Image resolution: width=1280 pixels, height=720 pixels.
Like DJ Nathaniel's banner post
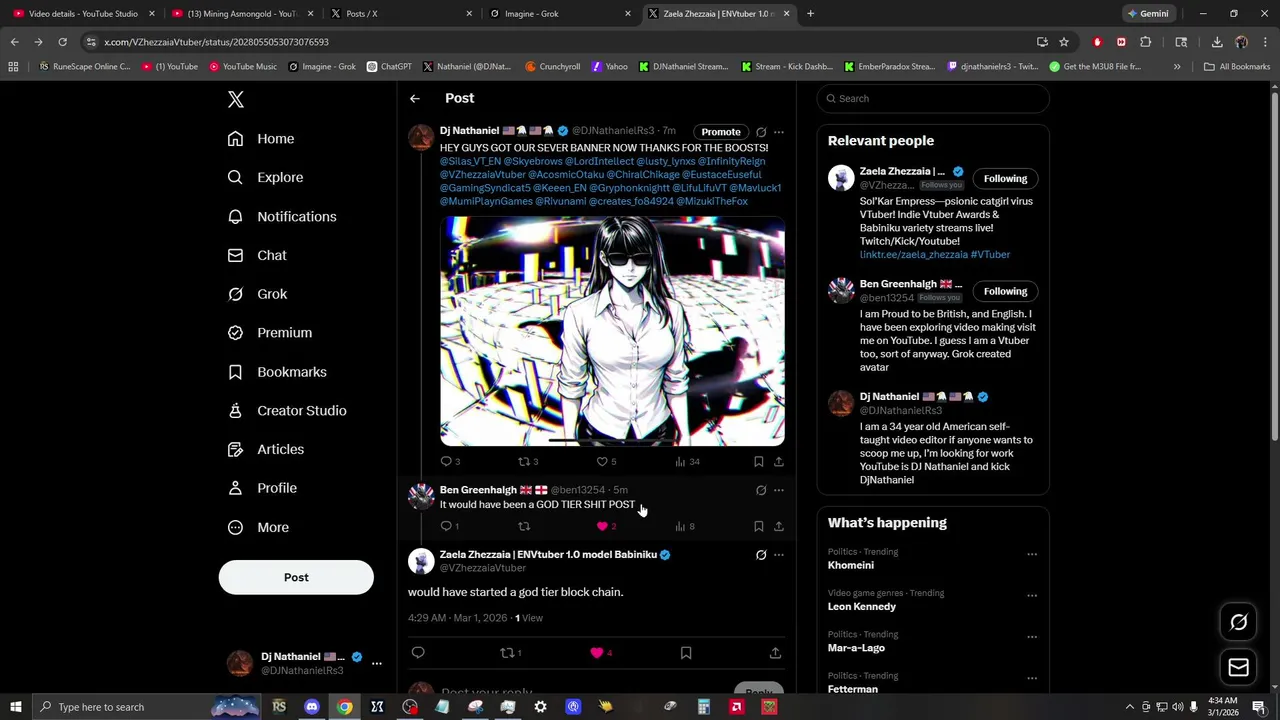pos(602,461)
